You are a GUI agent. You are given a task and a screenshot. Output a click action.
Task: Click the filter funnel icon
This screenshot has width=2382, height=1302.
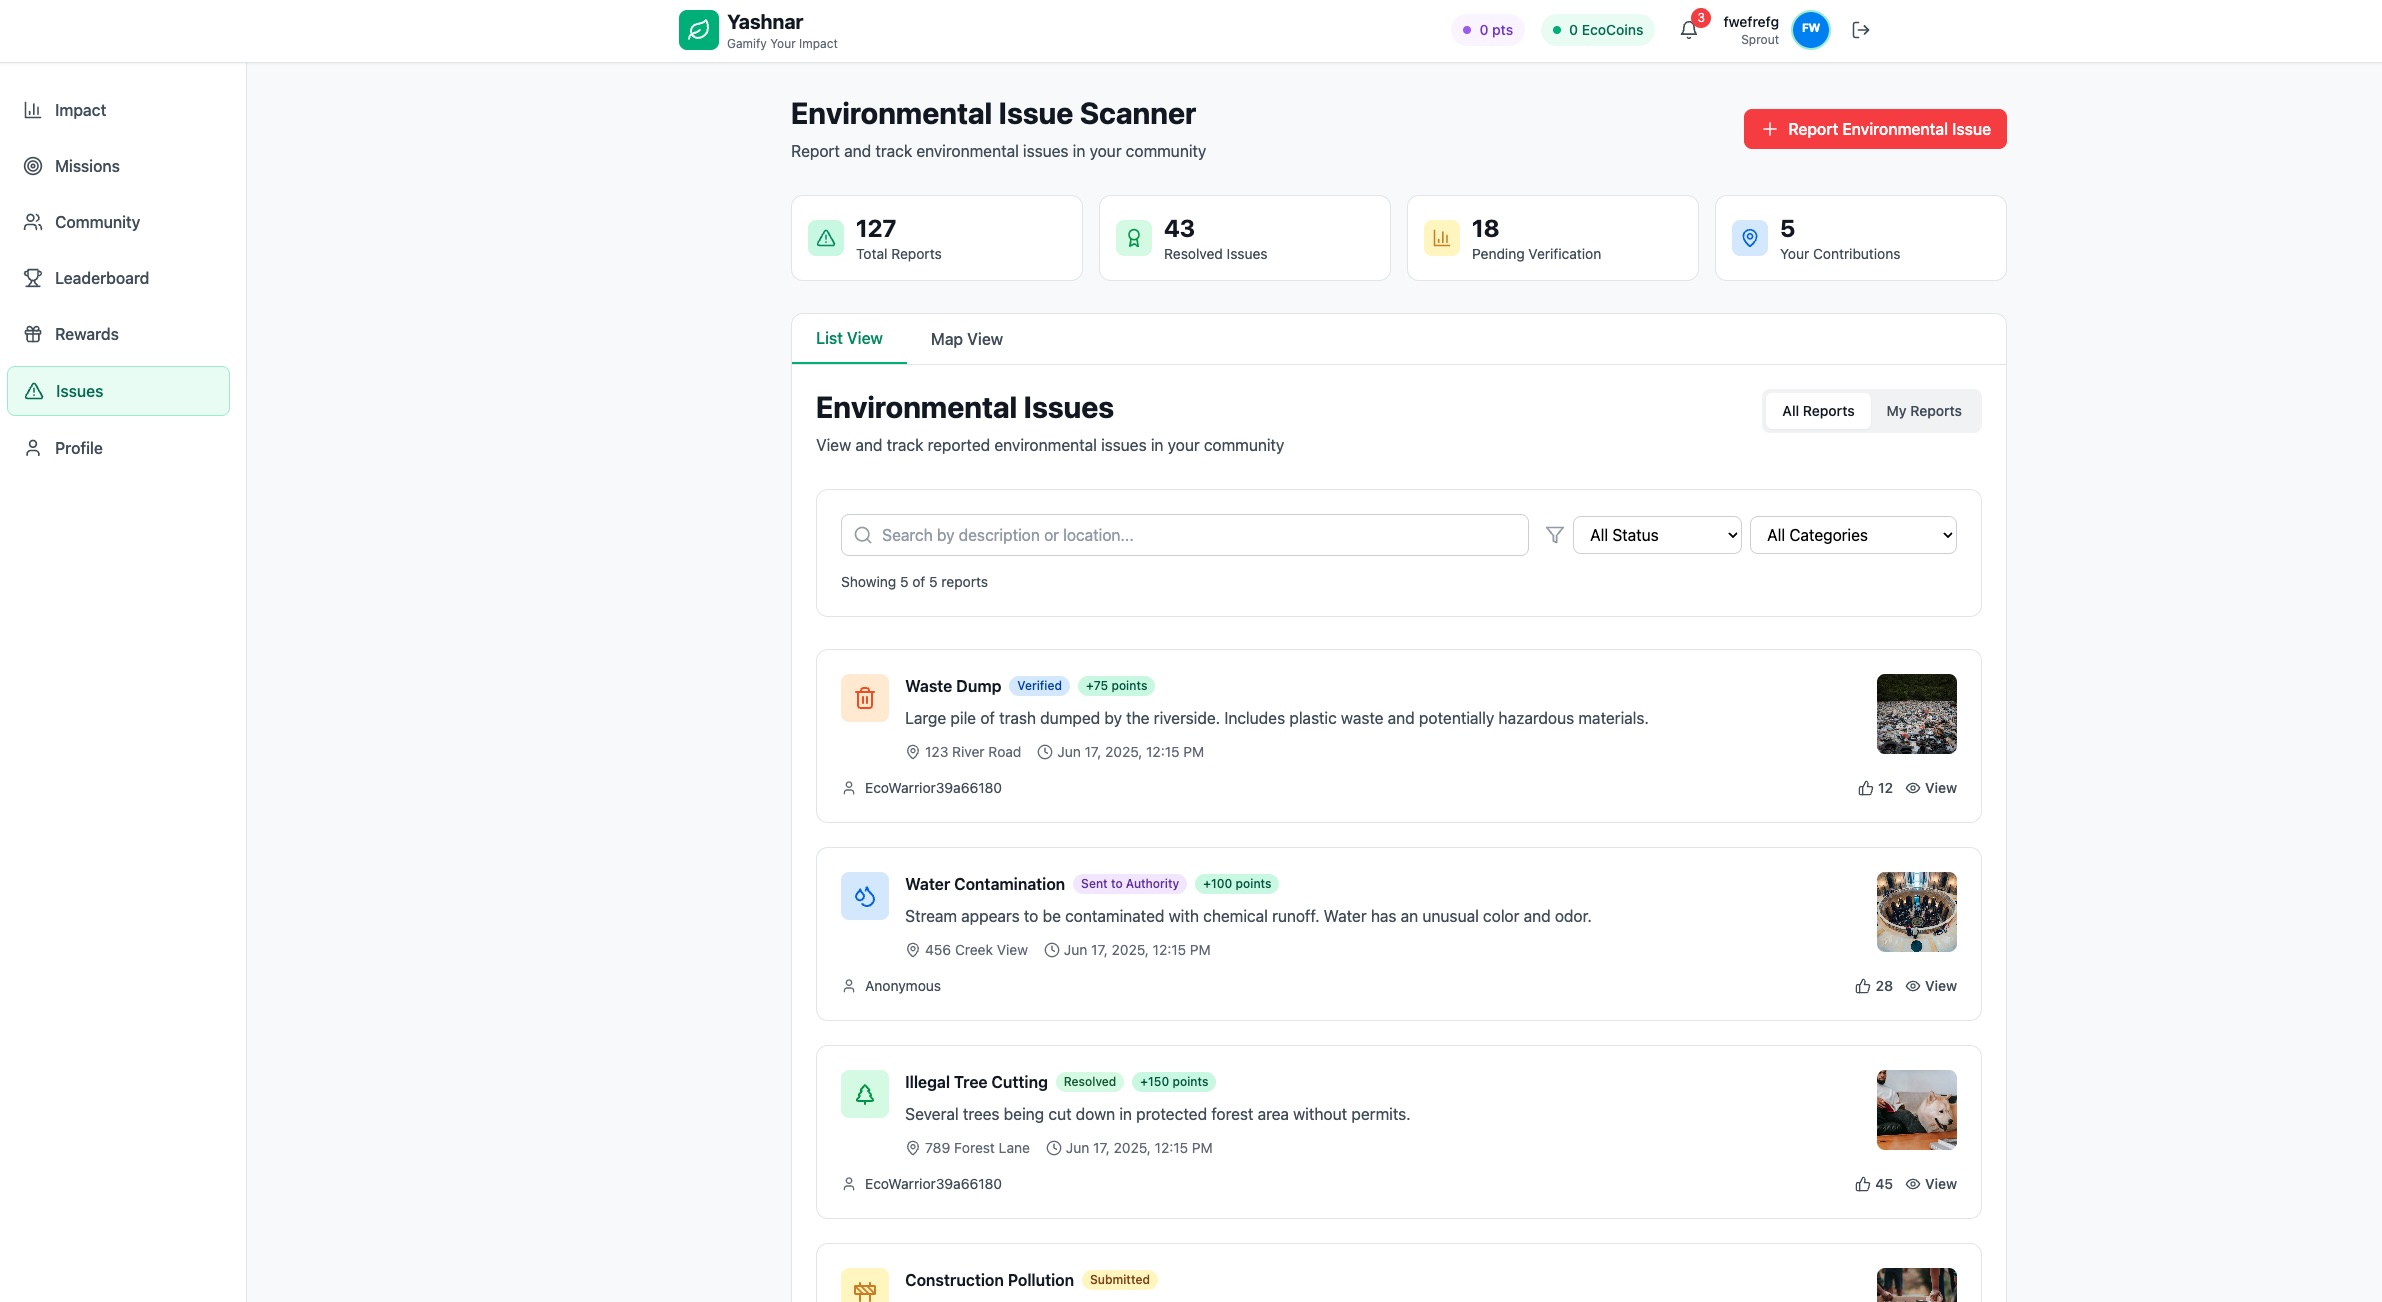coord(1554,535)
